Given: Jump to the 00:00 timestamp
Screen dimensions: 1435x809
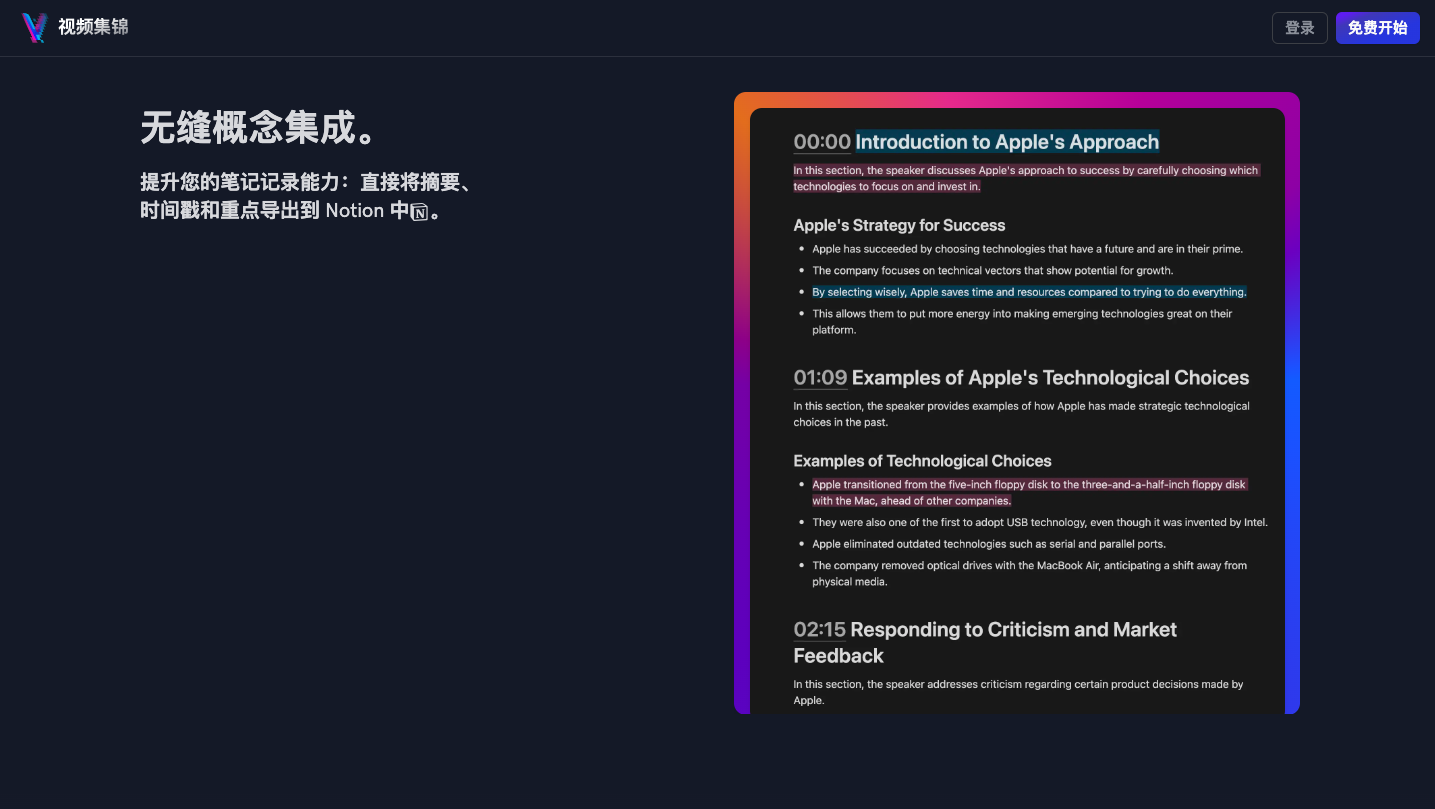Looking at the screenshot, I should pos(821,142).
